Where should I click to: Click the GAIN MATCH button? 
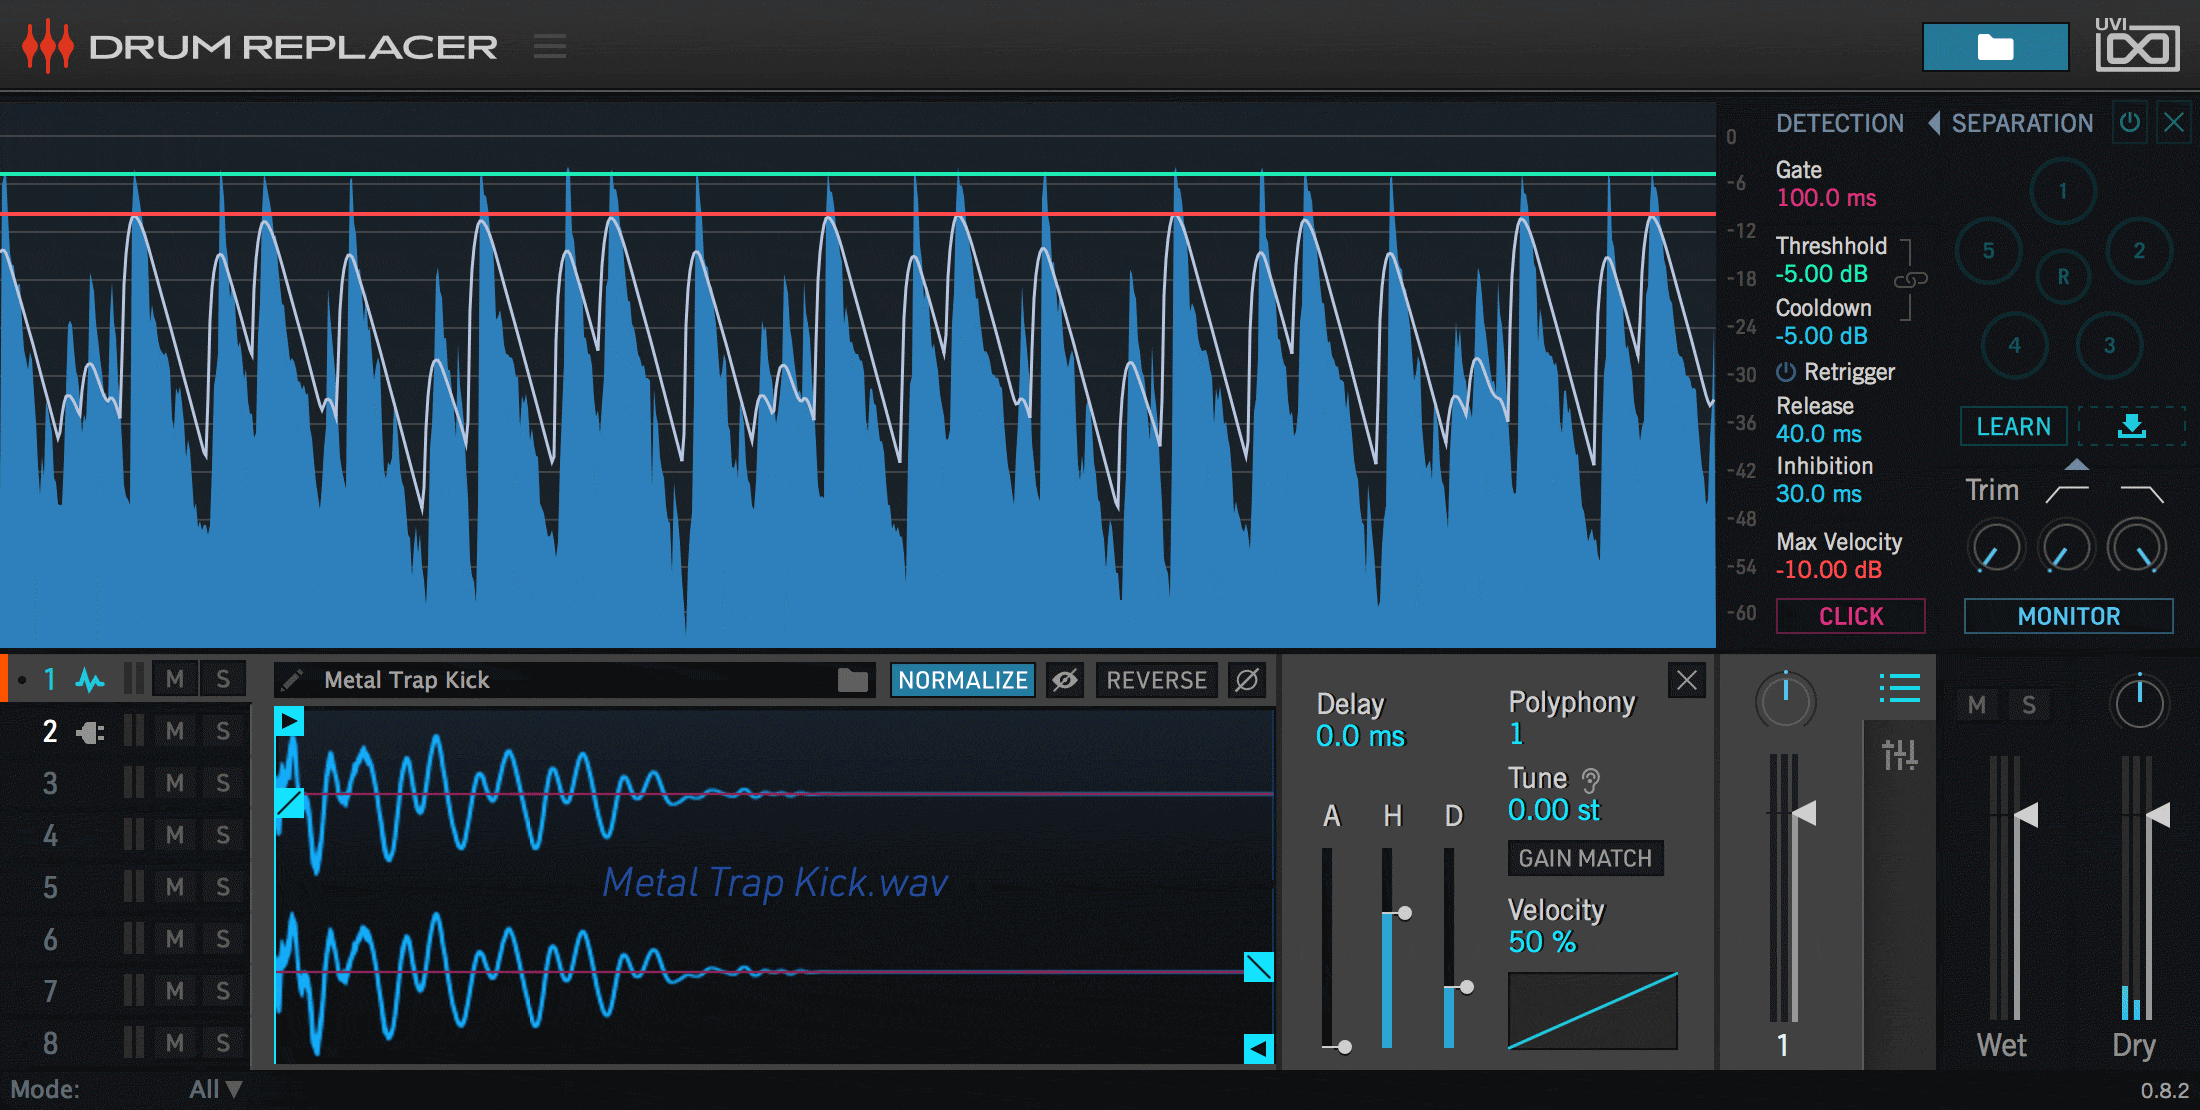point(1585,858)
